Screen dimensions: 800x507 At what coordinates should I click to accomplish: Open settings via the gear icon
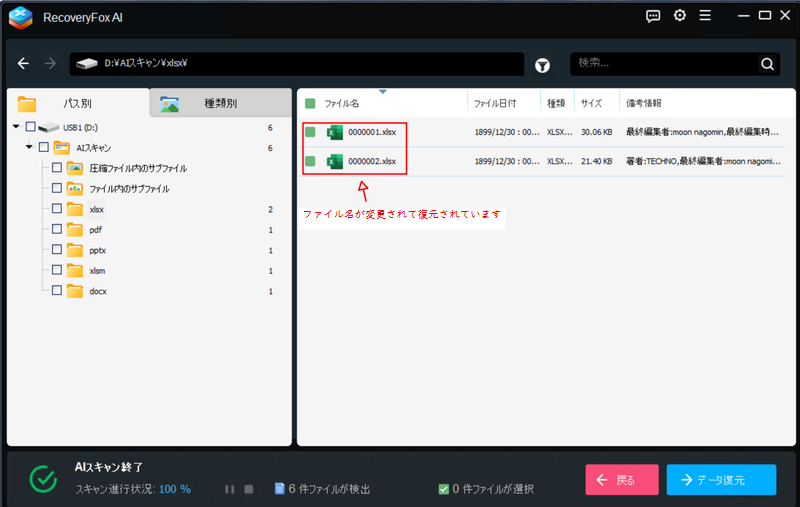click(x=680, y=16)
